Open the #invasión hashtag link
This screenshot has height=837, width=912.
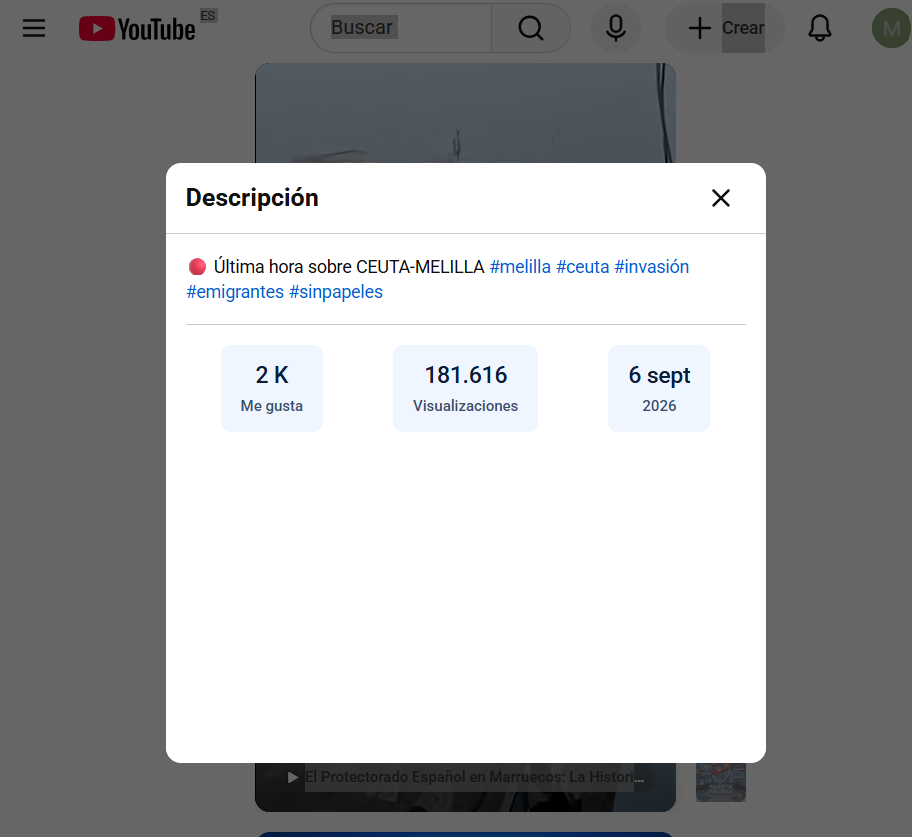(x=651, y=267)
